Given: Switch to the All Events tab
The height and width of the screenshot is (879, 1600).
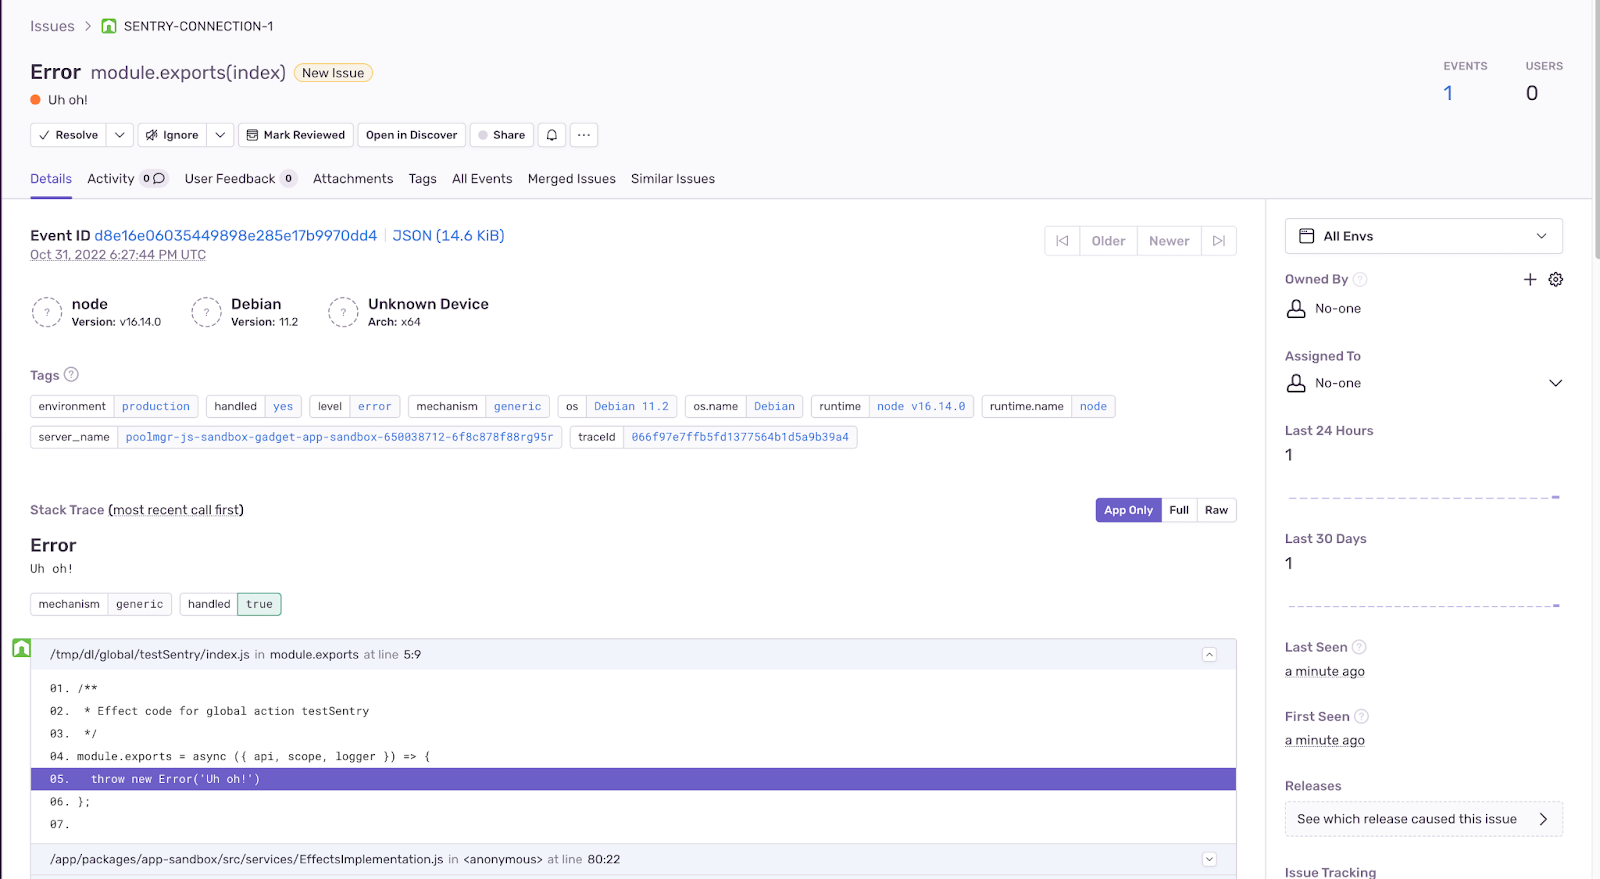Looking at the screenshot, I should (482, 179).
